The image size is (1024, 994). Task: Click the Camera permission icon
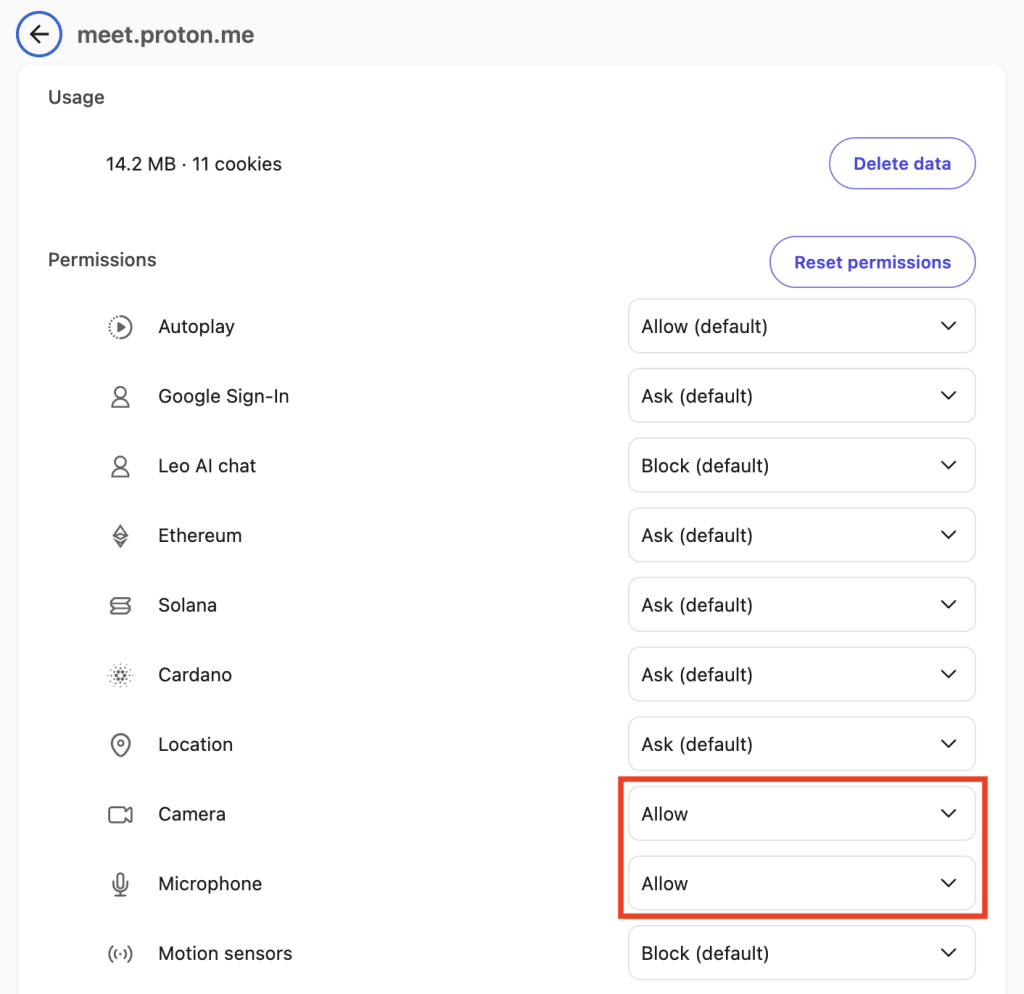click(x=120, y=814)
